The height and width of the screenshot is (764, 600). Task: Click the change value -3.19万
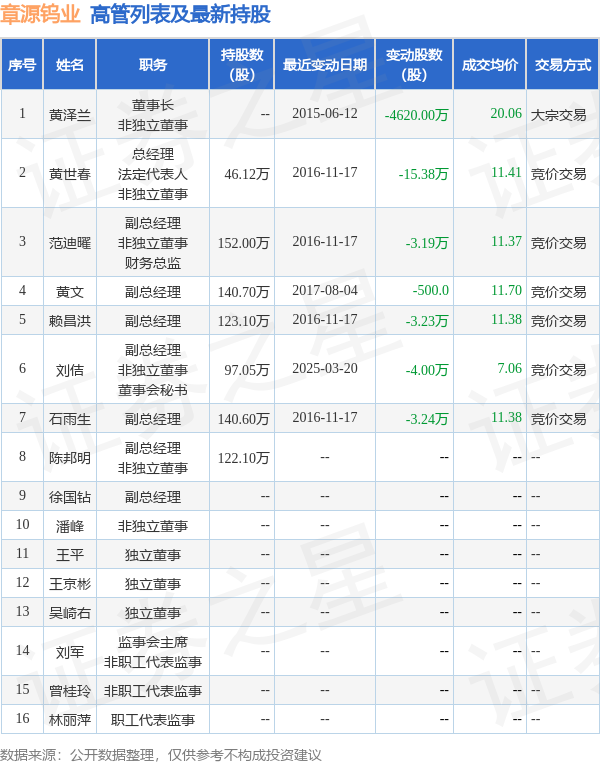426,243
